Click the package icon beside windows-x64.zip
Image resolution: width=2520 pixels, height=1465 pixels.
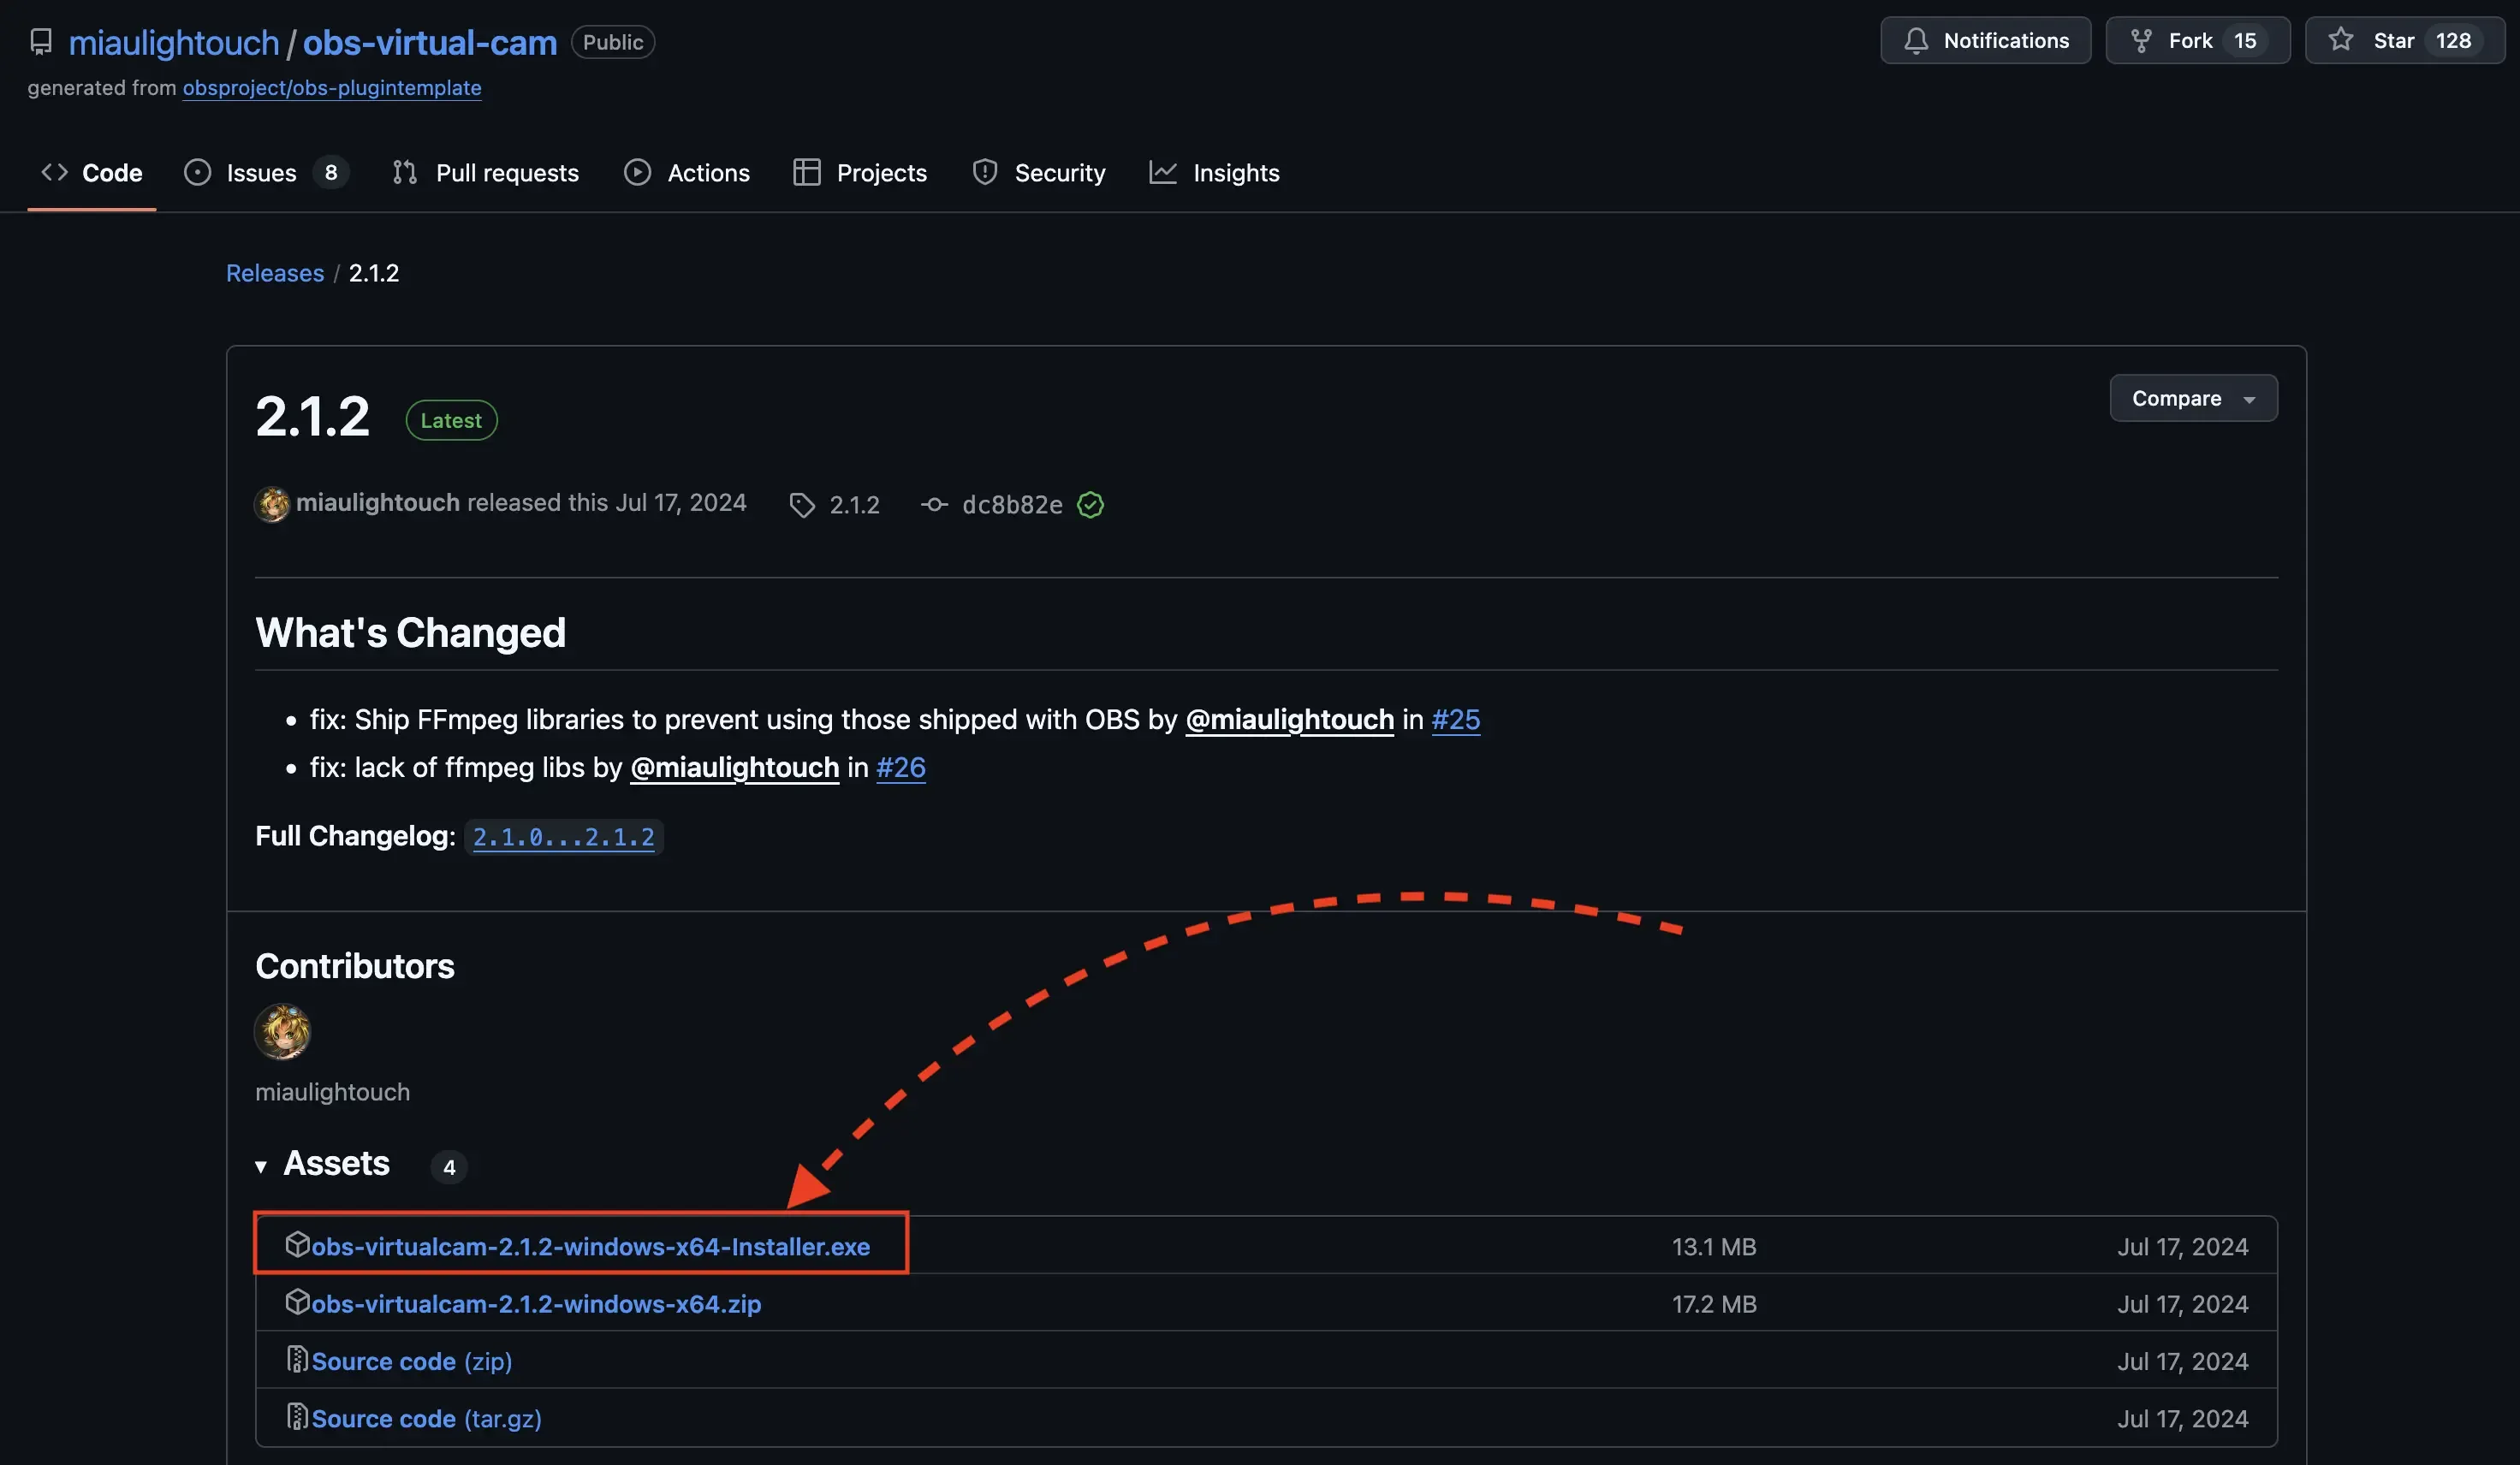(296, 1302)
